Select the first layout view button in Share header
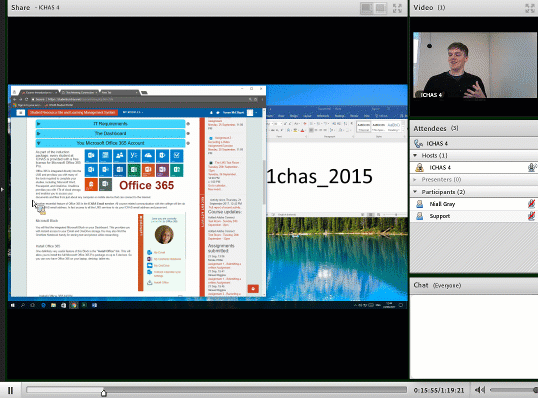 (367, 8)
